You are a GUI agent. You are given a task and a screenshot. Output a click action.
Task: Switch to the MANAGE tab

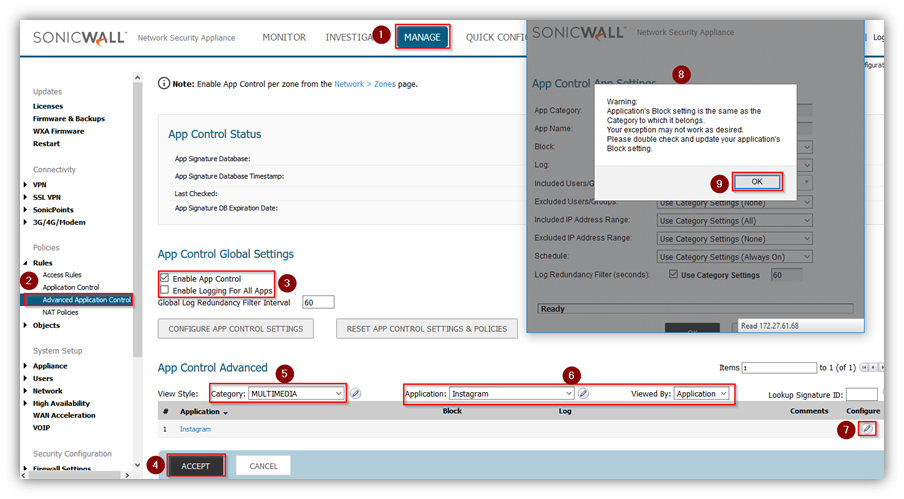click(422, 37)
